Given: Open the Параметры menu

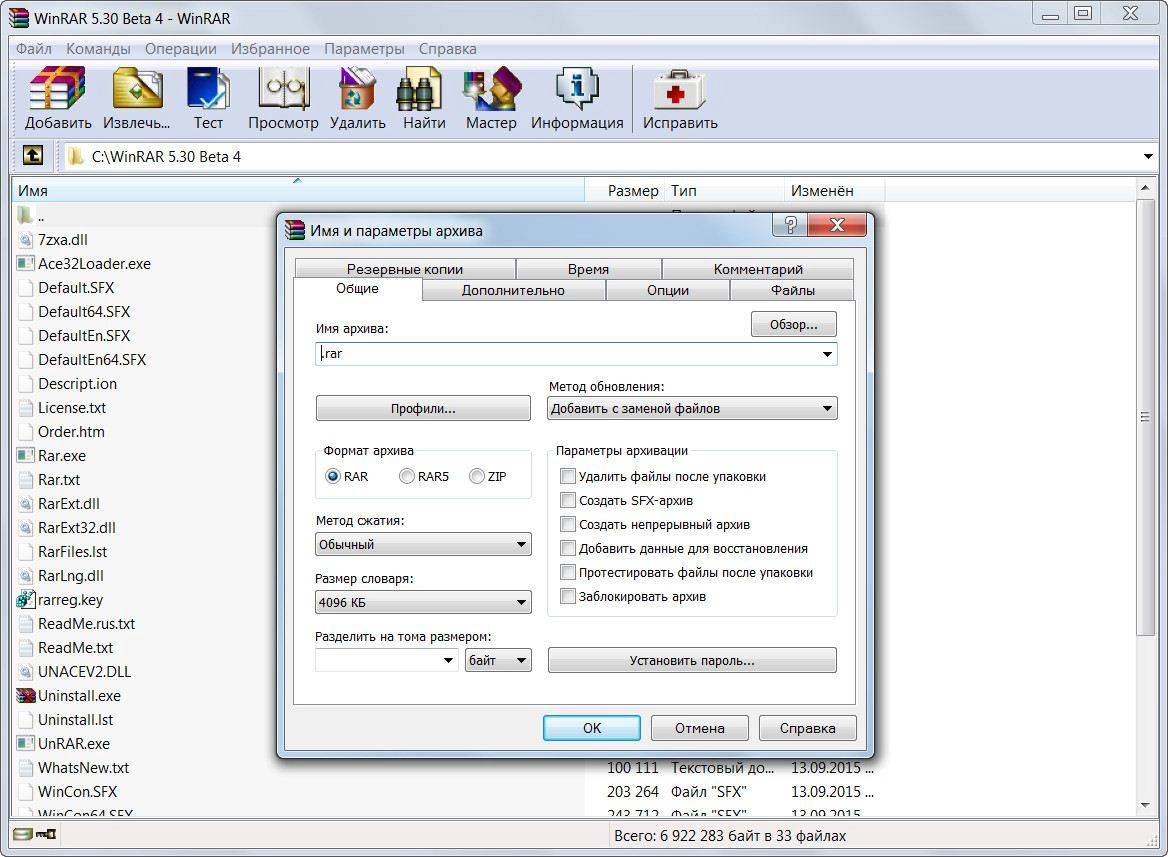Looking at the screenshot, I should coord(364,48).
